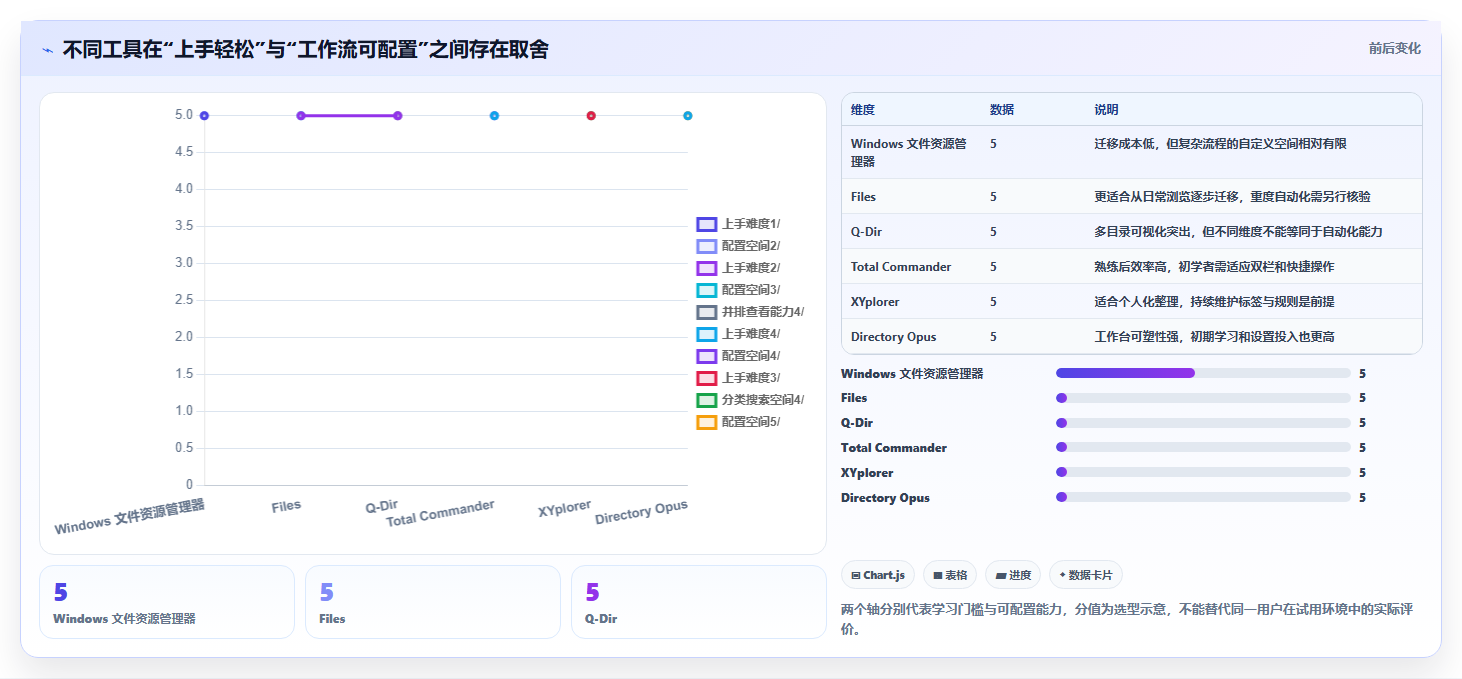Select the Files progress bar
This screenshot has height=679, width=1462.
(1203, 398)
